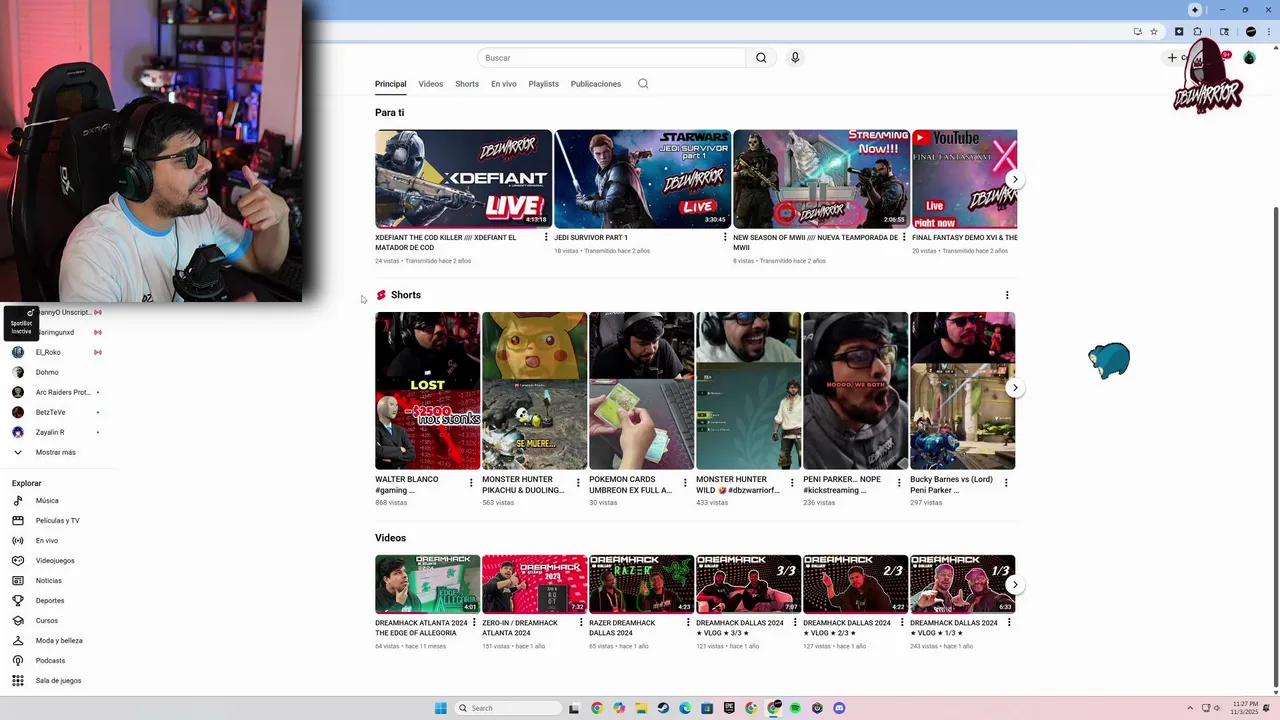Open Deportes sidebar entry

pyautogui.click(x=50, y=600)
